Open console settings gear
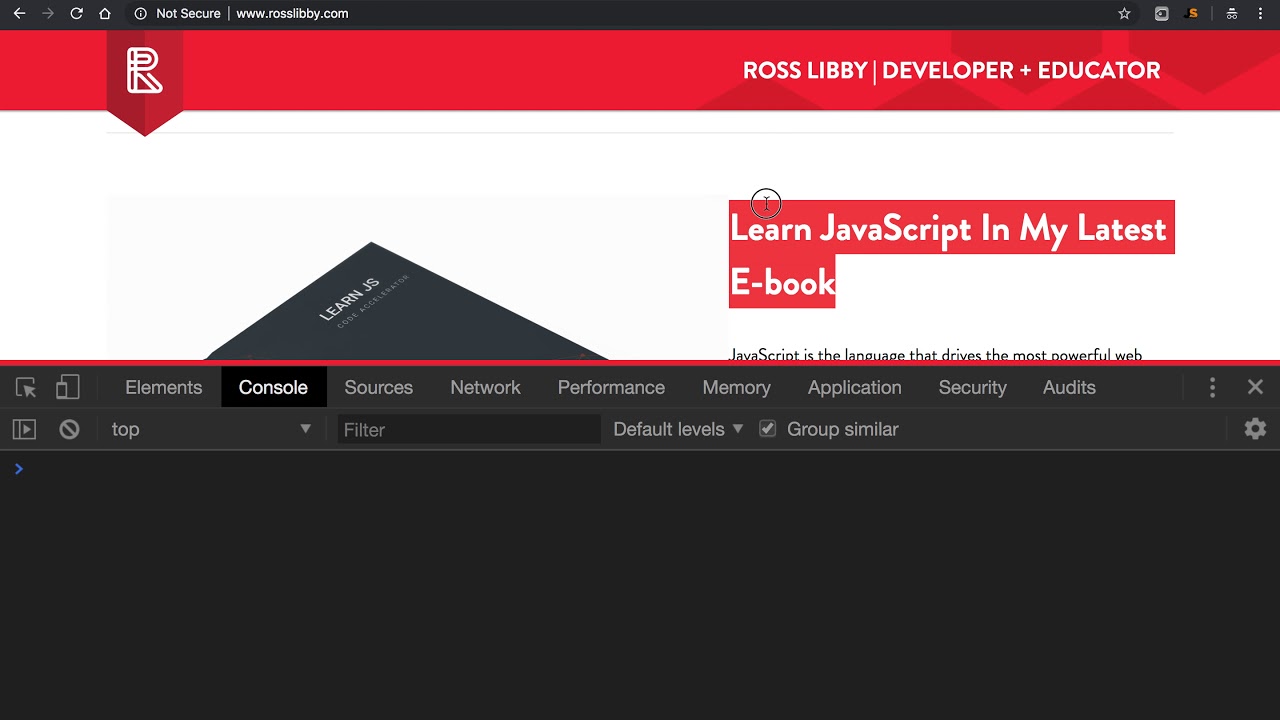The width and height of the screenshot is (1280, 720). [1255, 429]
